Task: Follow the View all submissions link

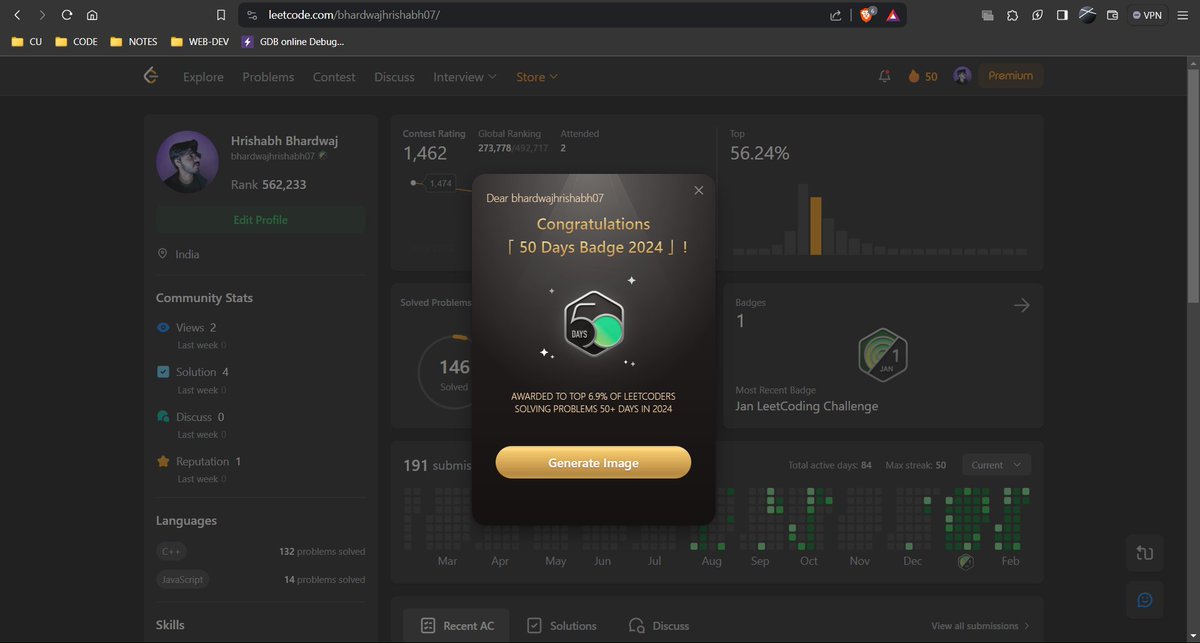Action: click(980, 626)
